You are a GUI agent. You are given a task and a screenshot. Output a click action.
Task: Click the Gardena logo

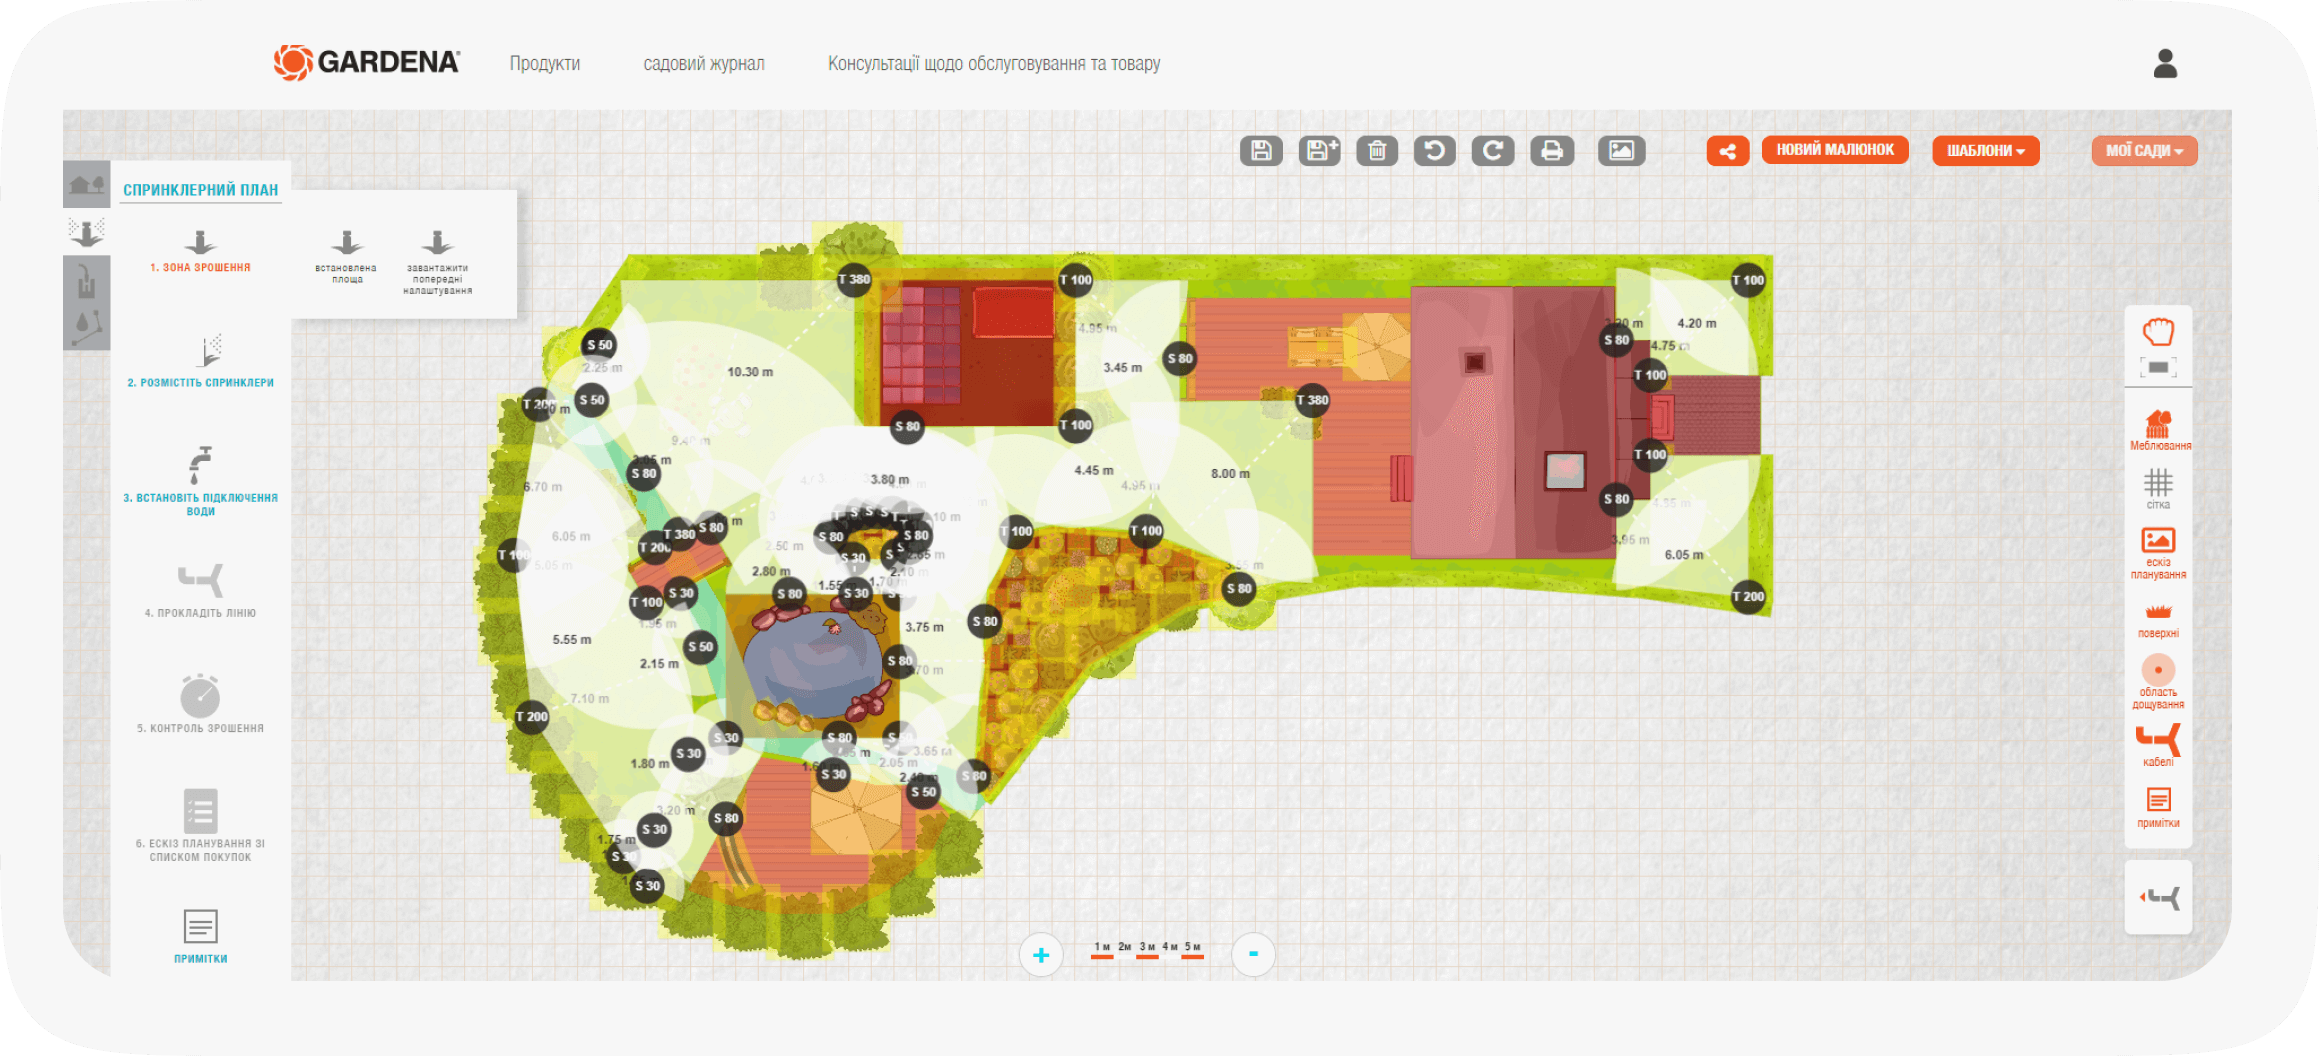click(x=366, y=62)
